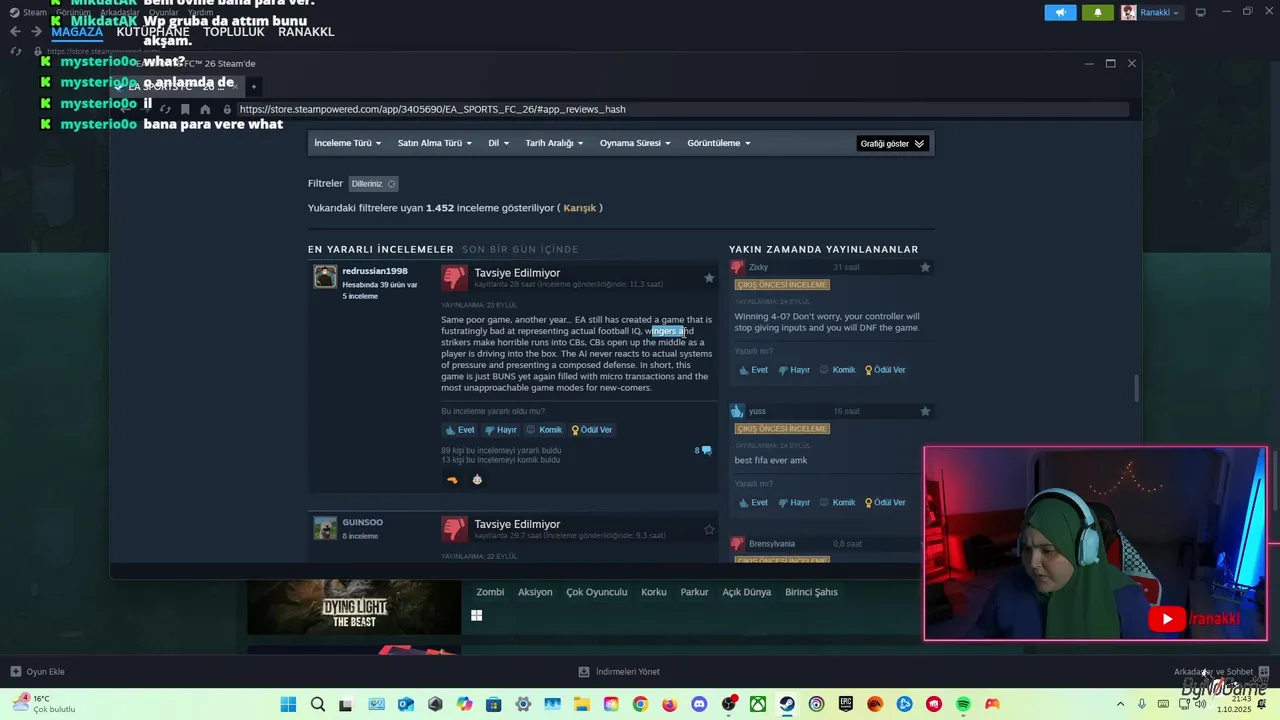This screenshot has height=720, width=1280.
Task: Open Spotify from the taskbar
Action: pos(963,704)
